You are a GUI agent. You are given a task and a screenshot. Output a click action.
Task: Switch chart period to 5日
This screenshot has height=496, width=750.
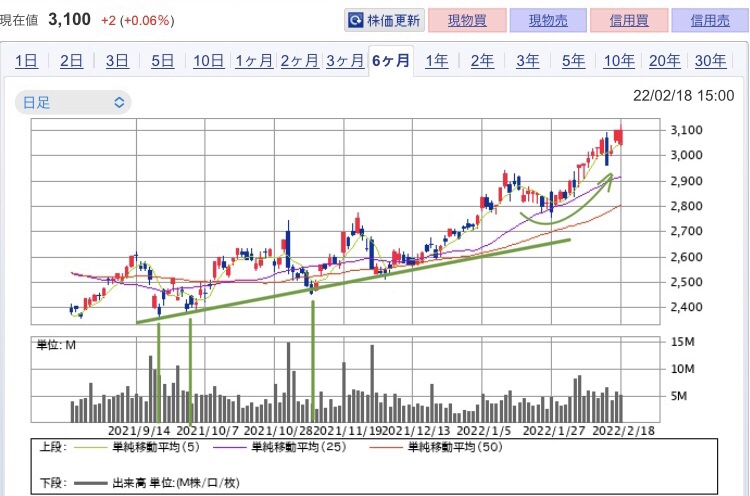click(163, 61)
